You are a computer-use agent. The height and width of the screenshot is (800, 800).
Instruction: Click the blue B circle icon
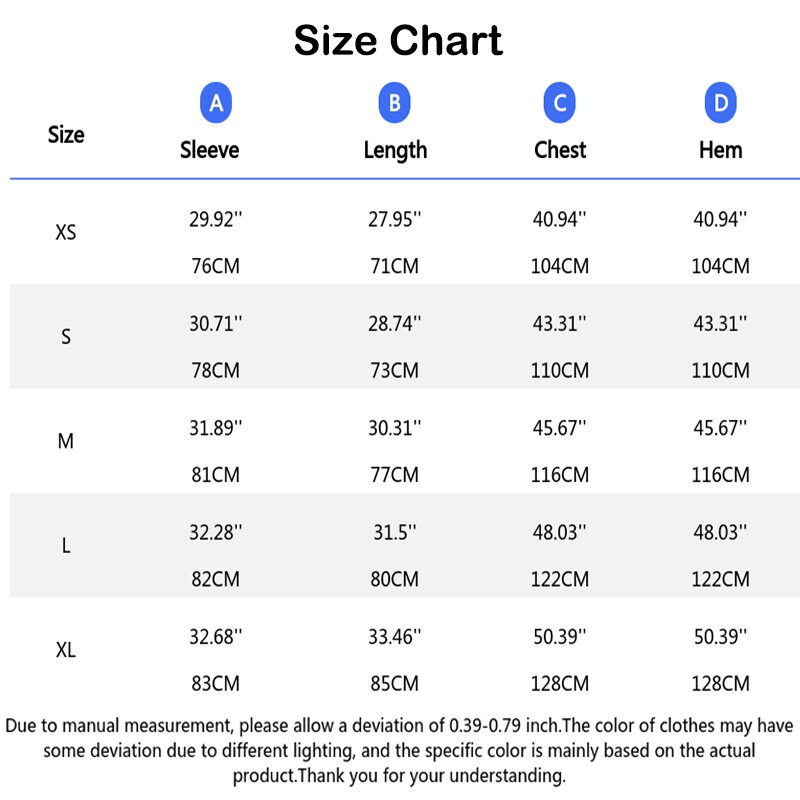395,103
